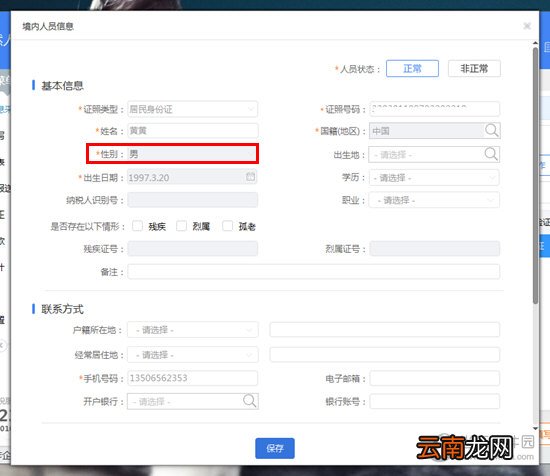This screenshot has height=476, width=550.
Task: Open the 出生日期 calendar picker icon
Action: click(250, 177)
